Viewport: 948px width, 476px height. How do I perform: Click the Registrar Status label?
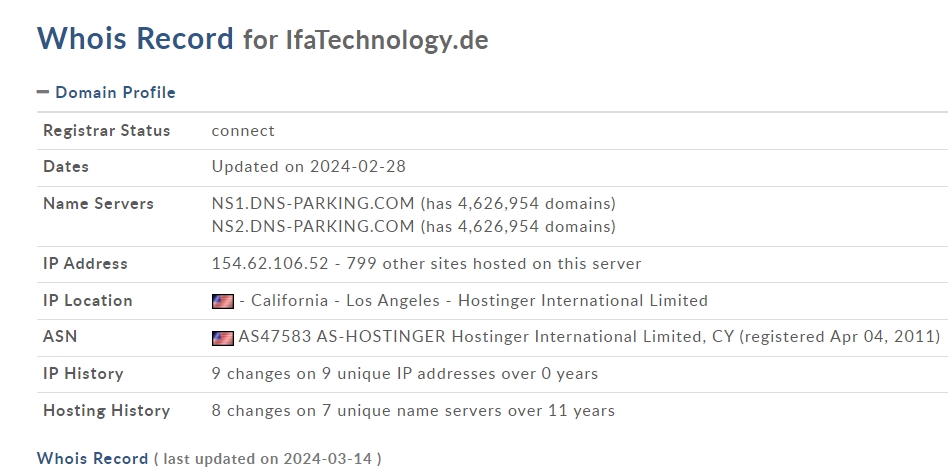106,131
